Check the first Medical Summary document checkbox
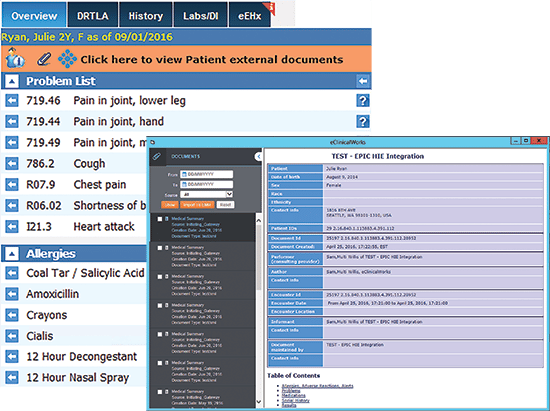The image size is (550, 411). tap(160, 219)
